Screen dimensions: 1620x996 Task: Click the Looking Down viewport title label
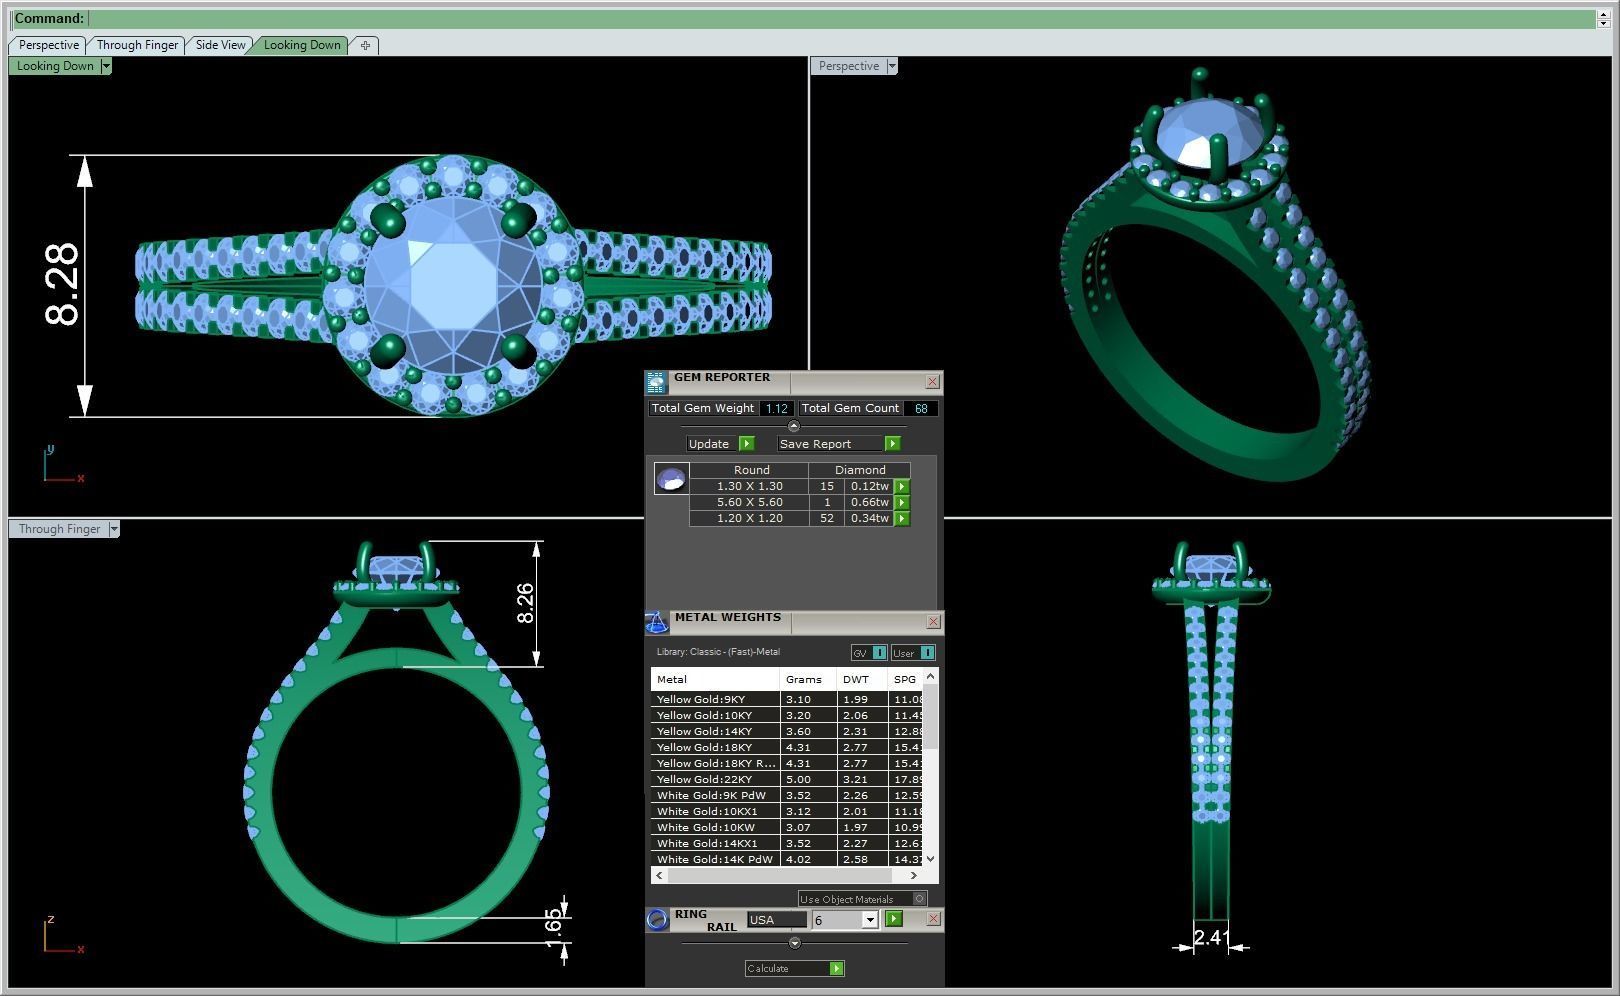pos(55,66)
